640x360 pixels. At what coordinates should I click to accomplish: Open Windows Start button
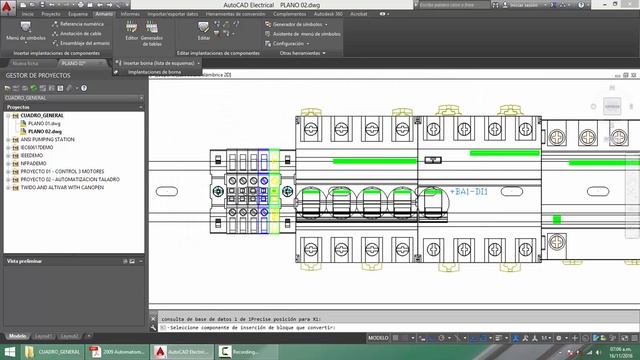point(10,352)
